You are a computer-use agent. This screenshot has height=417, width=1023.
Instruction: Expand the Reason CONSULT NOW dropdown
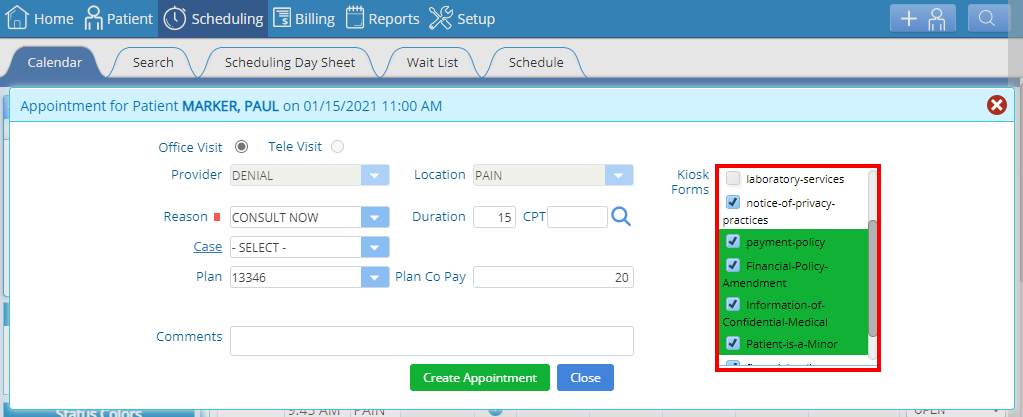tap(374, 217)
